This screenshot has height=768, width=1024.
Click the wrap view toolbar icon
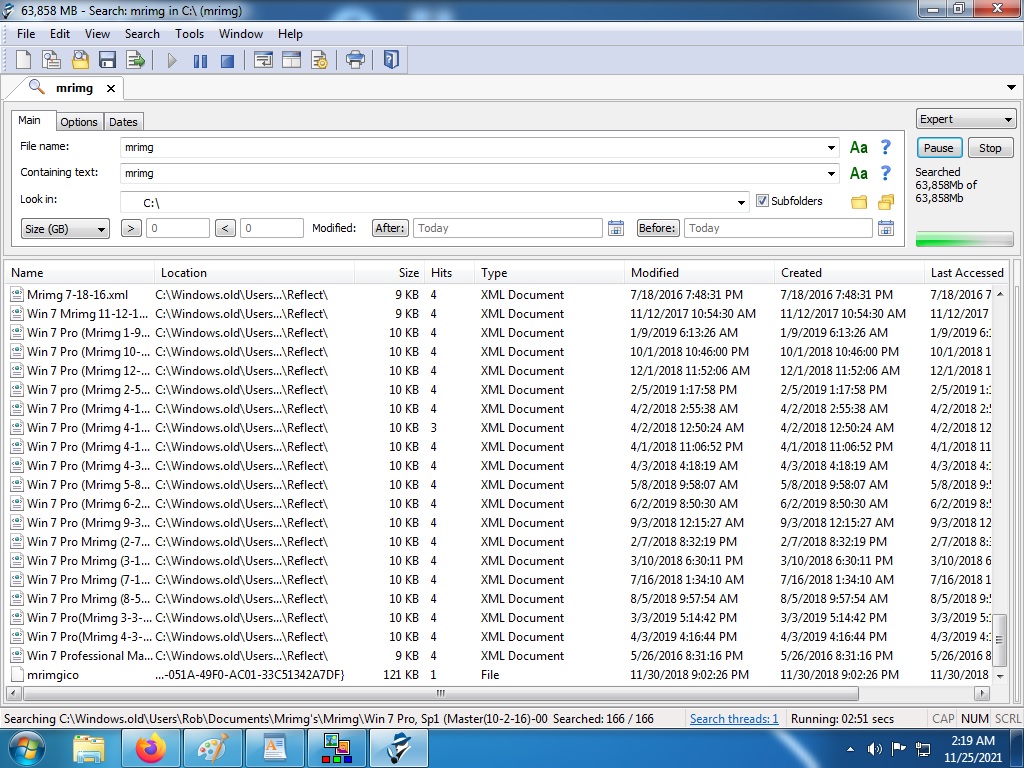tap(263, 60)
